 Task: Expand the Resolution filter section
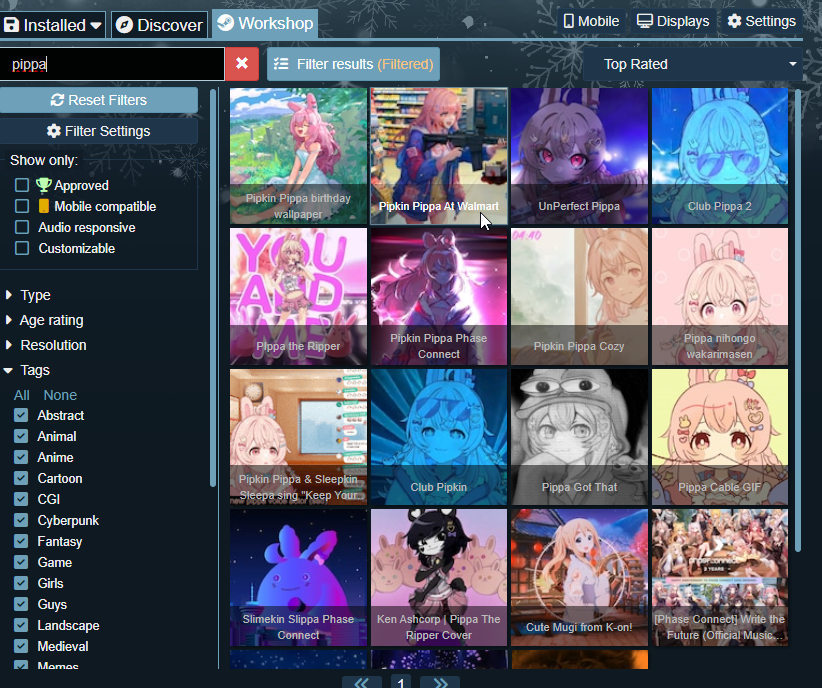(46, 346)
